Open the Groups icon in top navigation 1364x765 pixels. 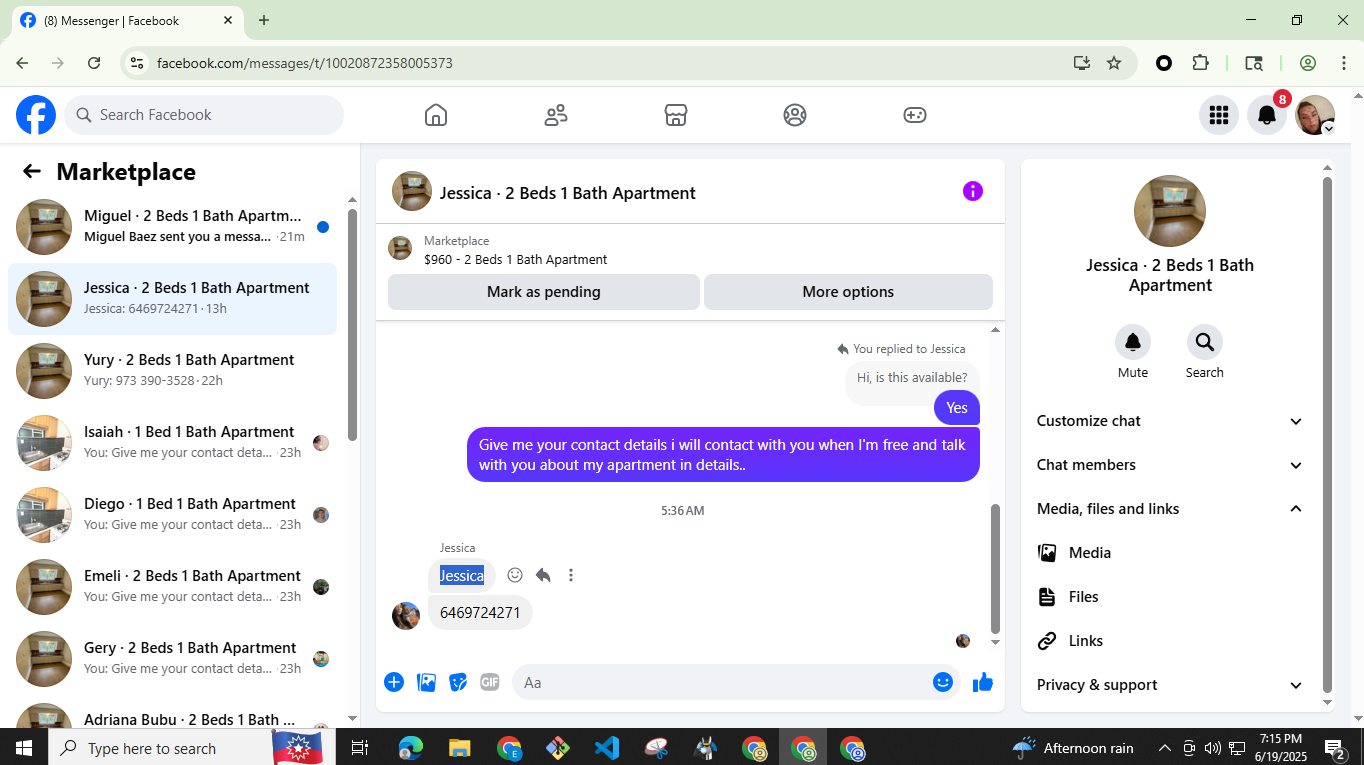point(795,115)
